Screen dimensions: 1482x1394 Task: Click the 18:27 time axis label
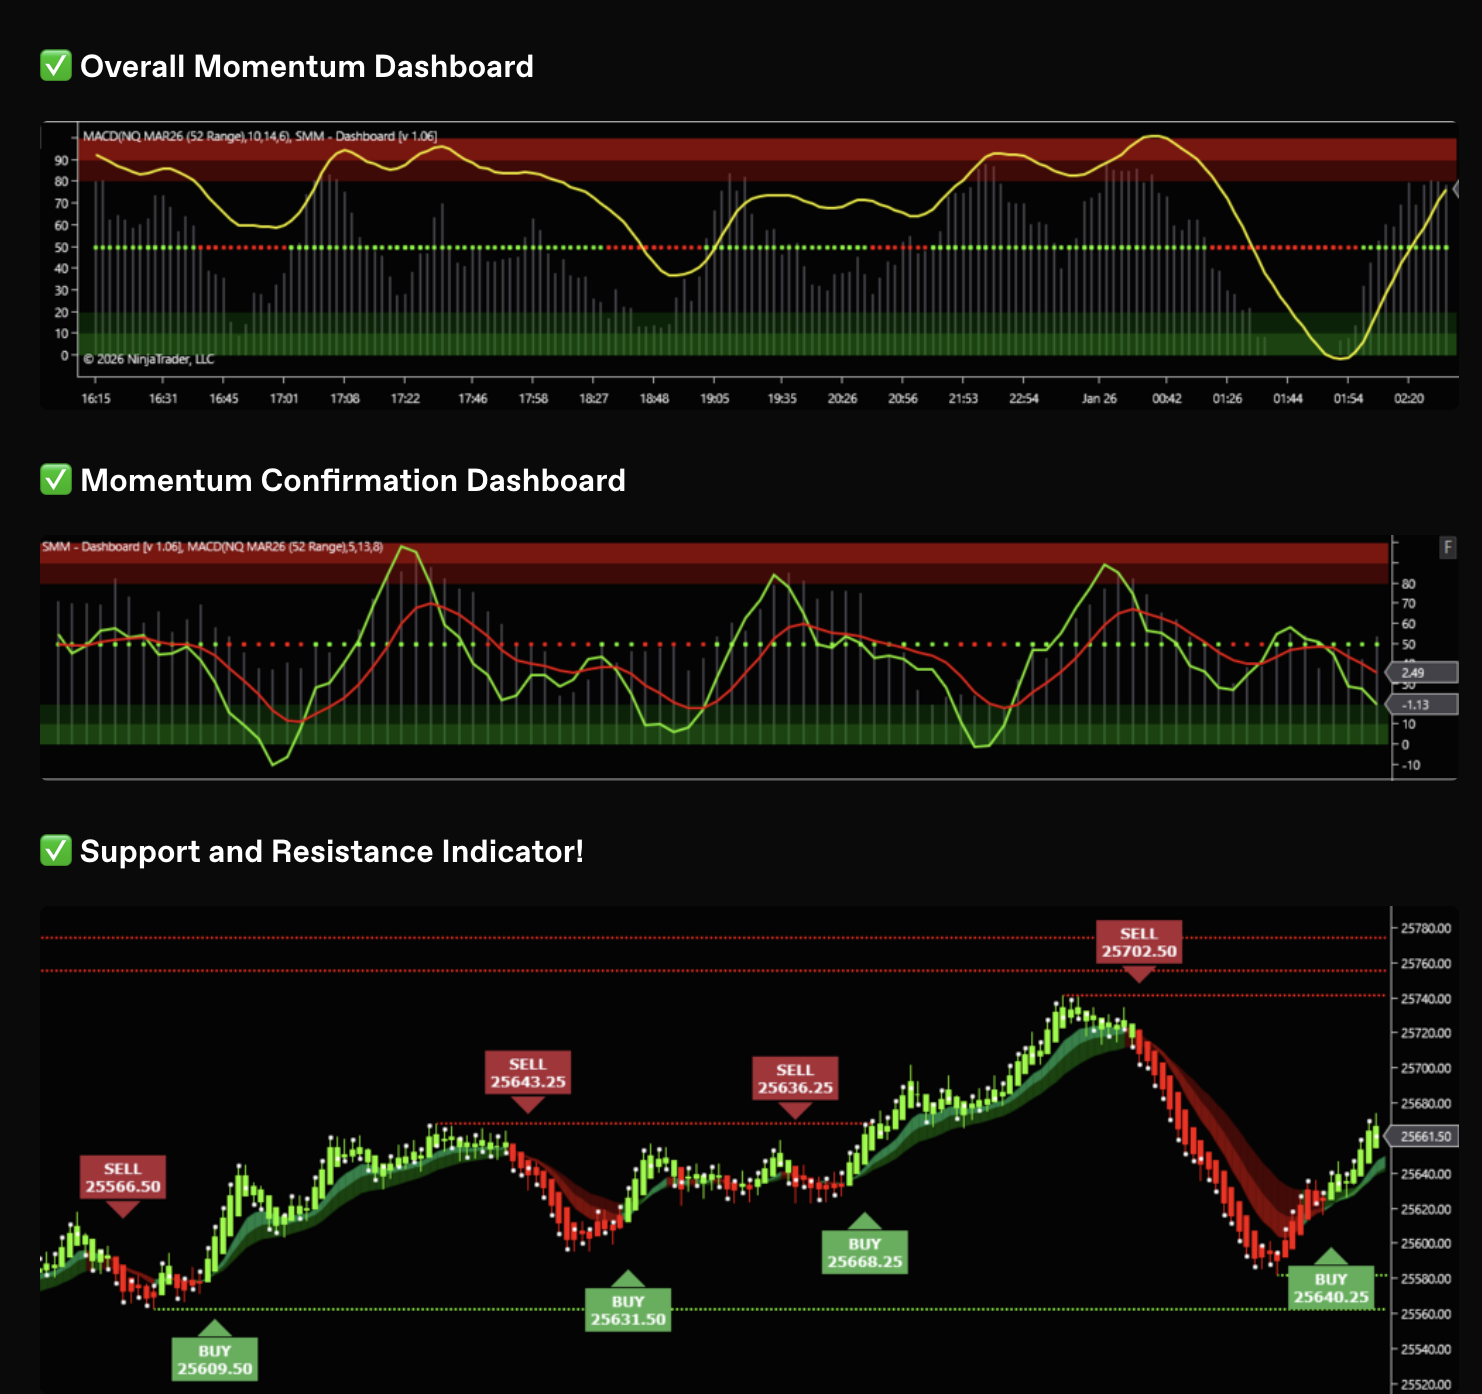[594, 398]
